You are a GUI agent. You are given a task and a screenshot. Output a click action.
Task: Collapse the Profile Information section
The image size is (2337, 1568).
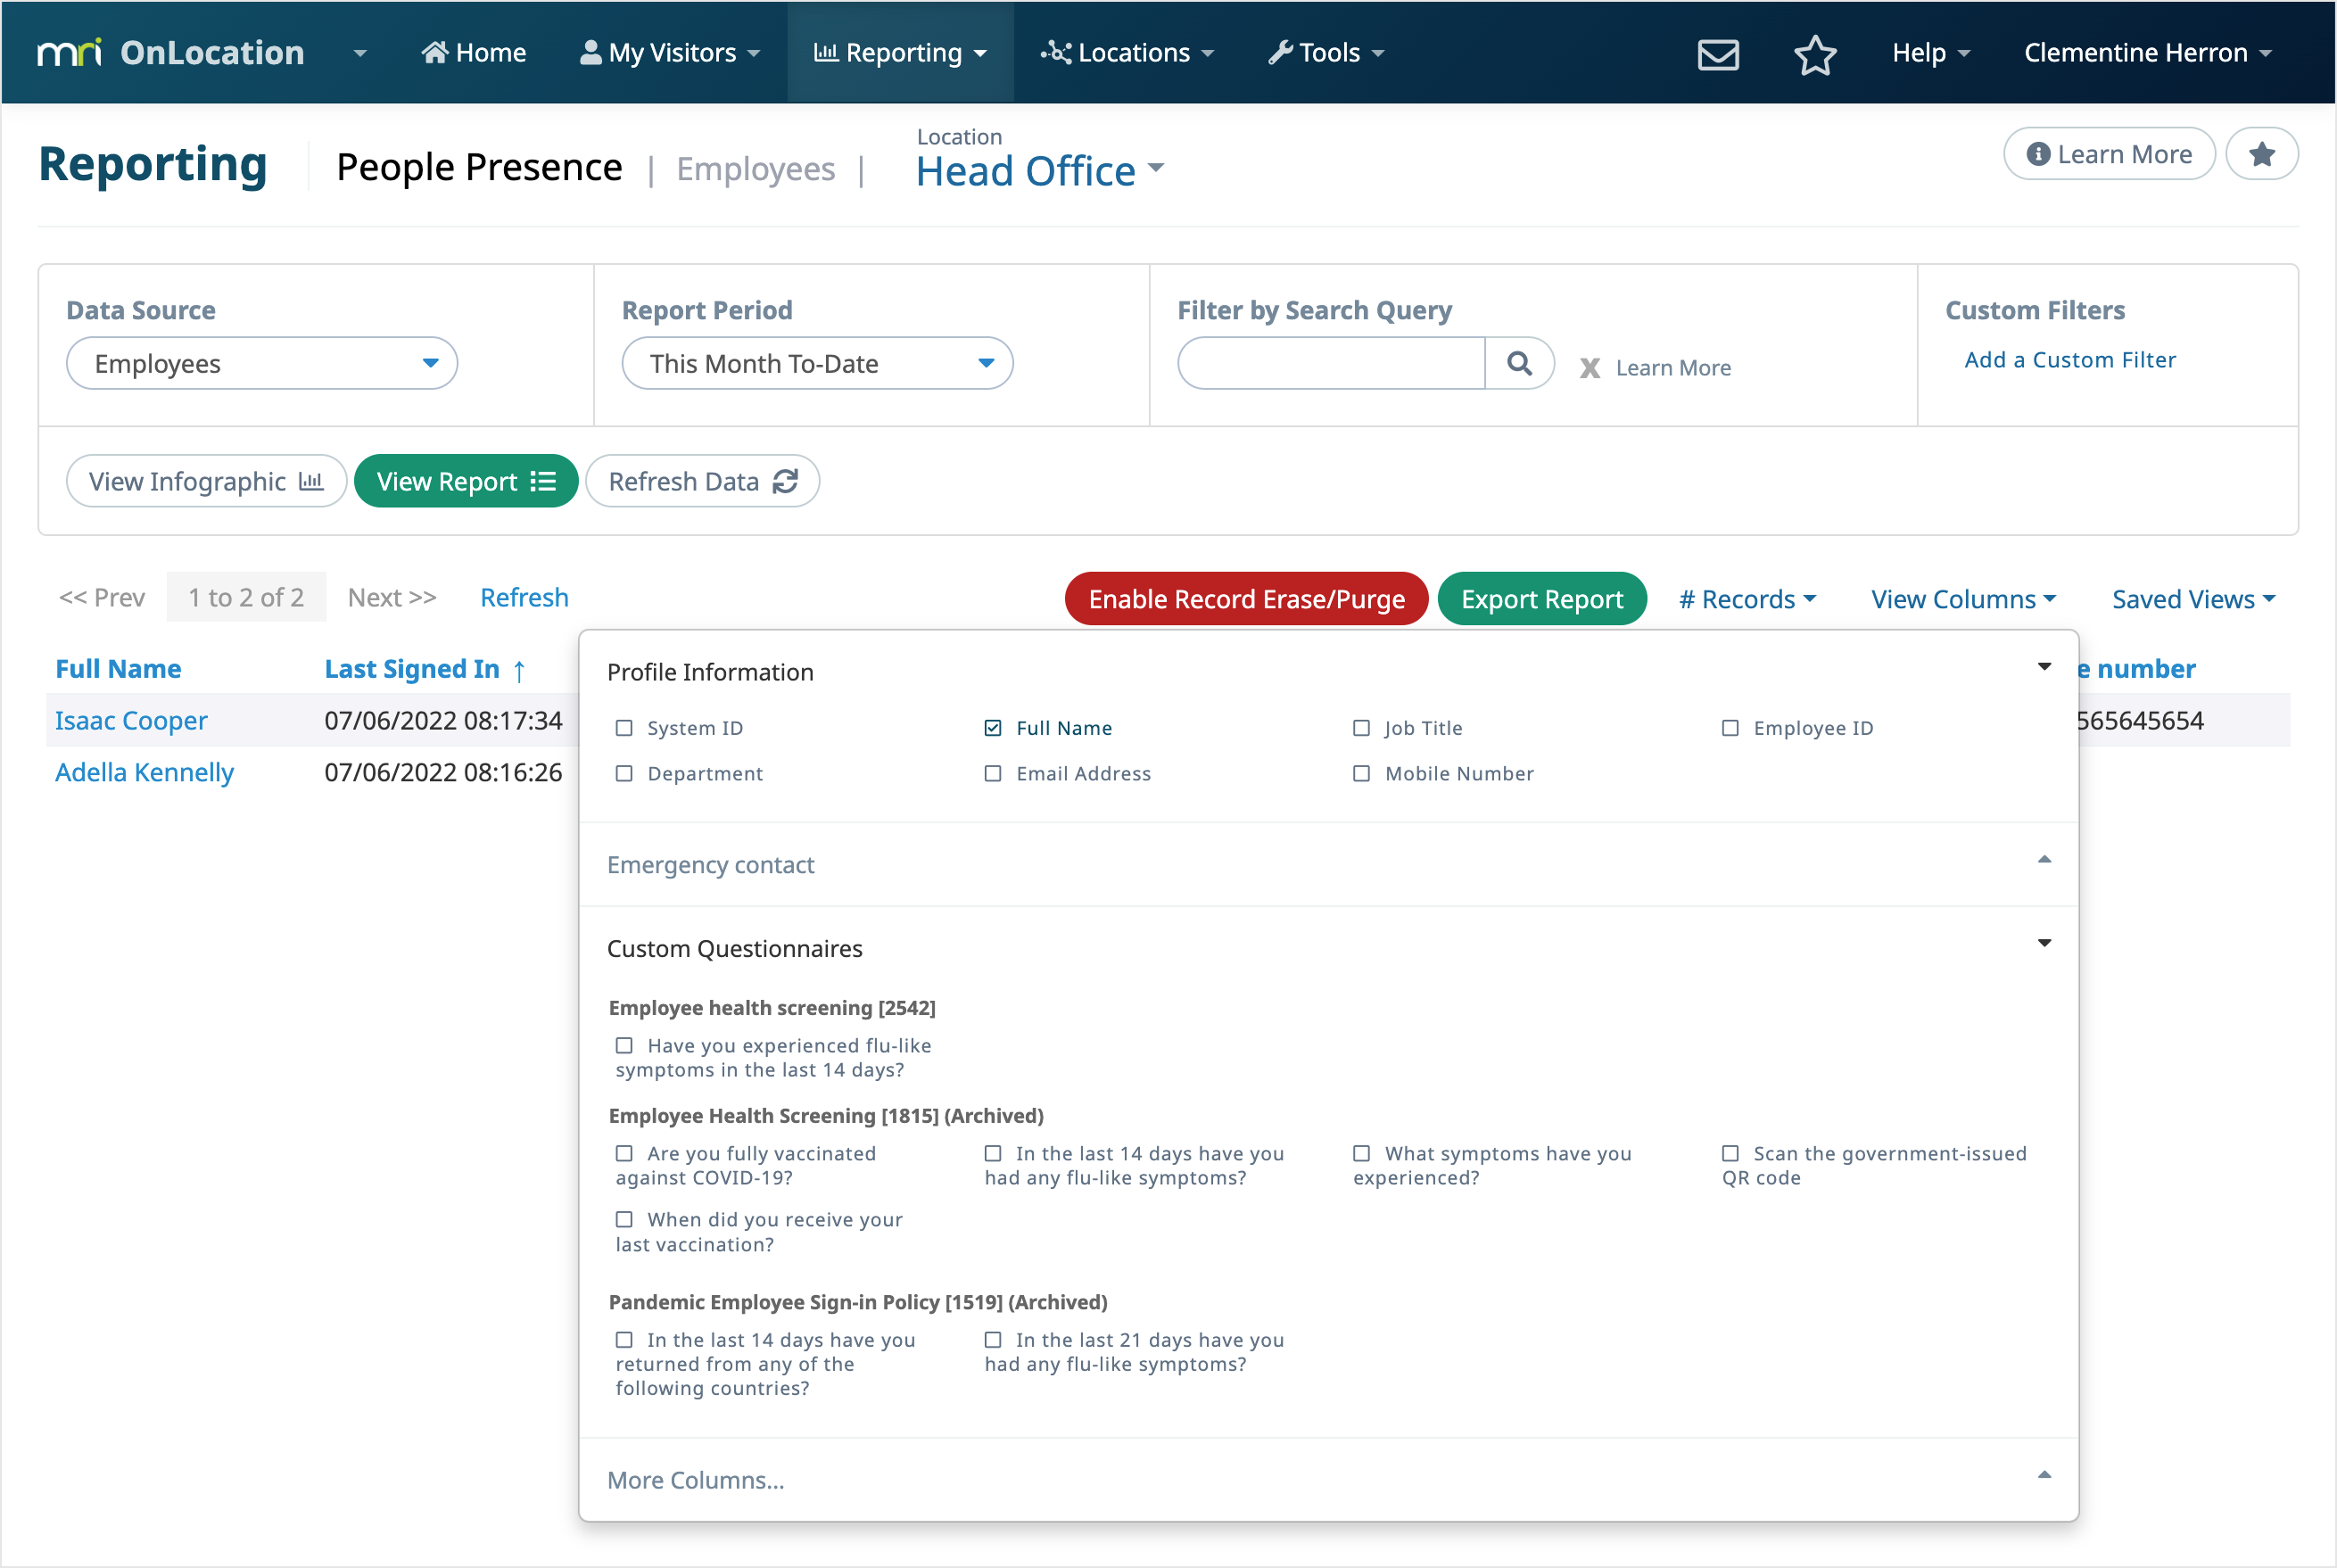pos(2044,667)
